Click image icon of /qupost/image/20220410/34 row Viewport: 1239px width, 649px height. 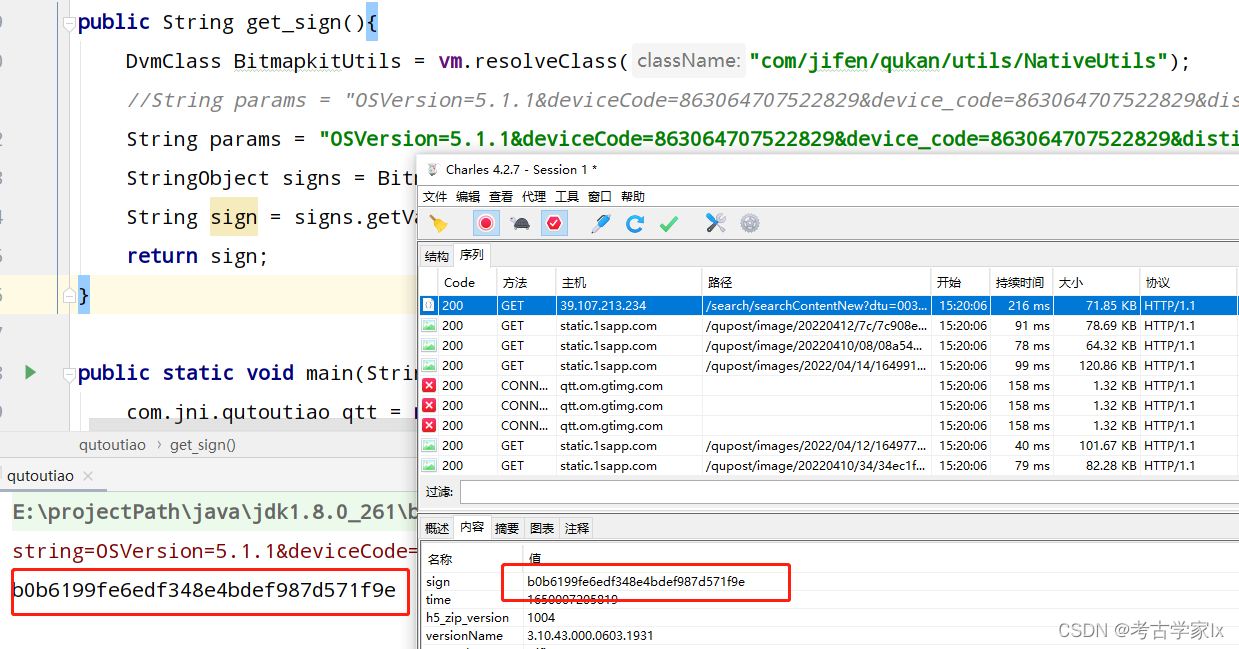(429, 465)
